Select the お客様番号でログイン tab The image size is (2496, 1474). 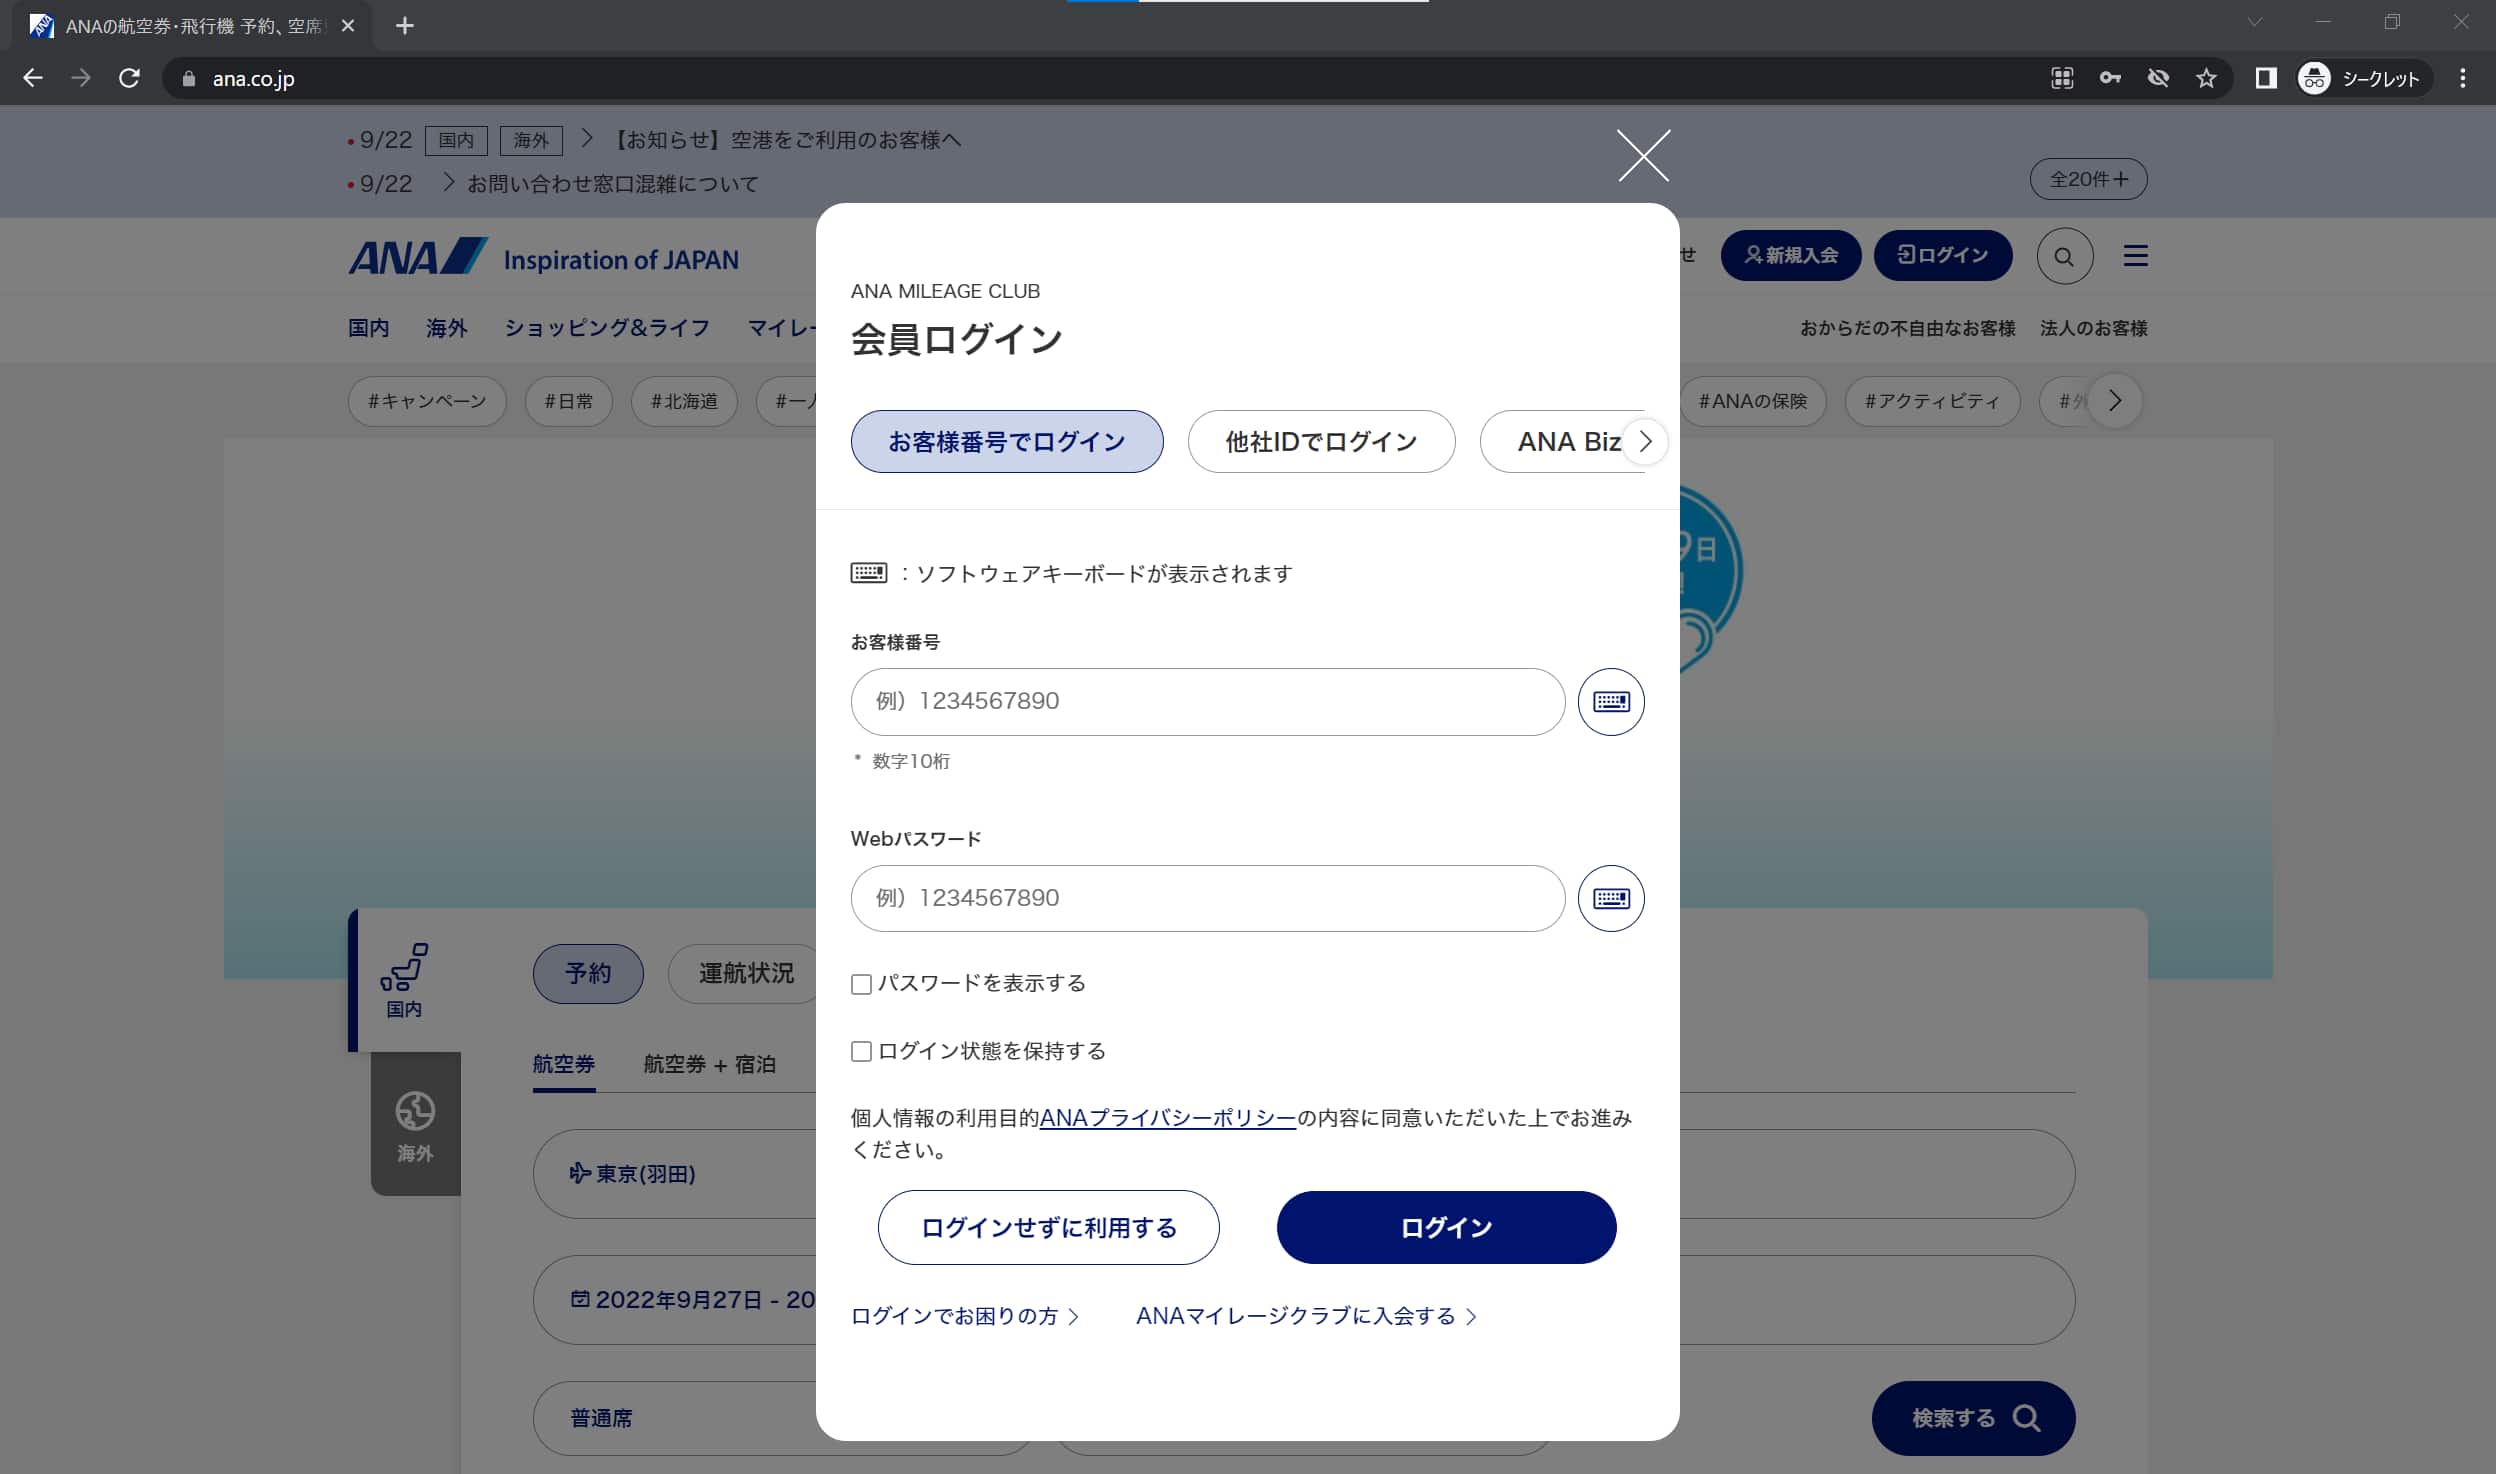1006,441
